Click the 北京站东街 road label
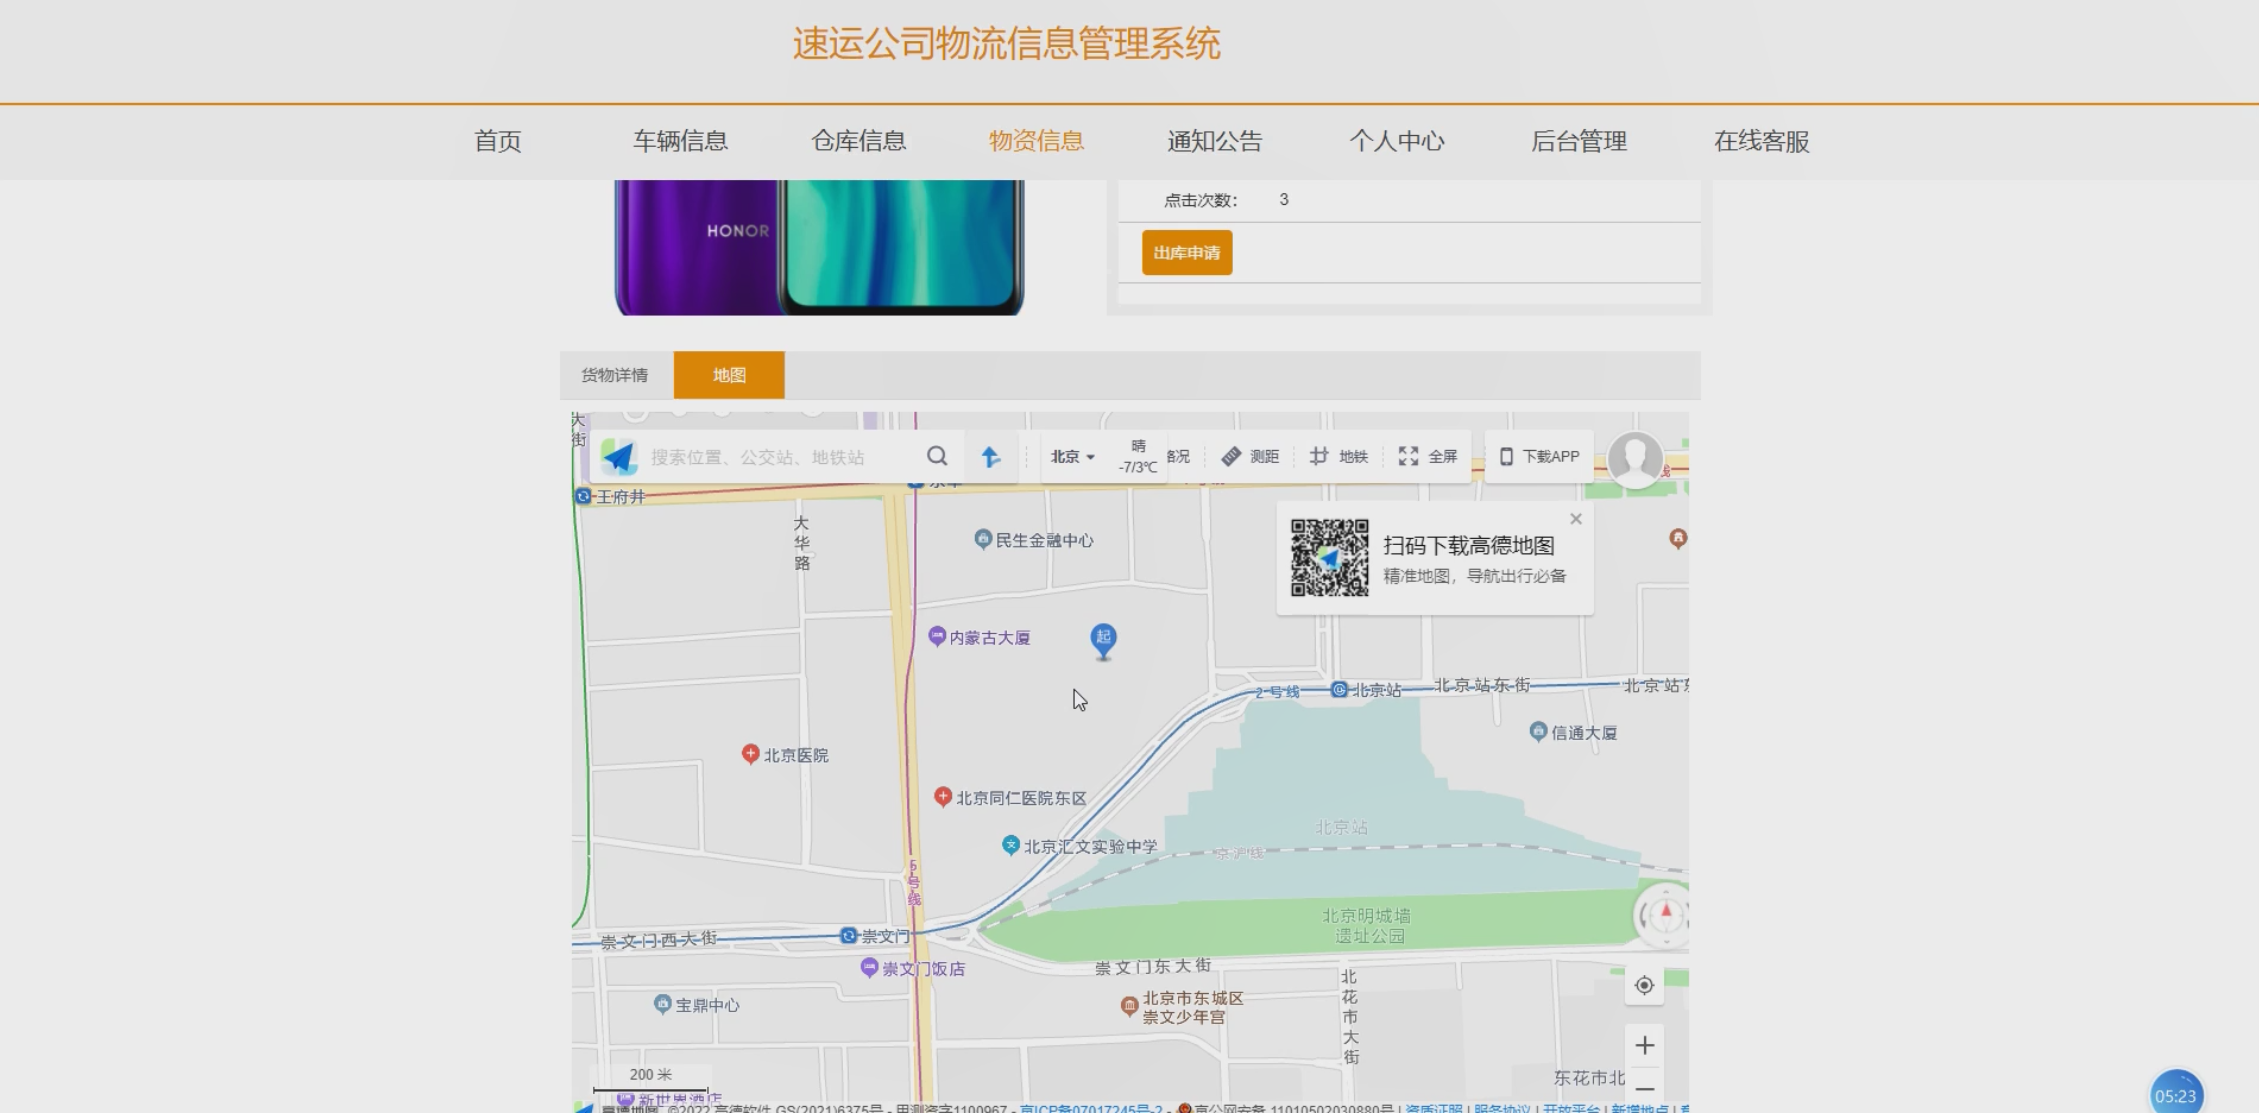 (x=1482, y=685)
